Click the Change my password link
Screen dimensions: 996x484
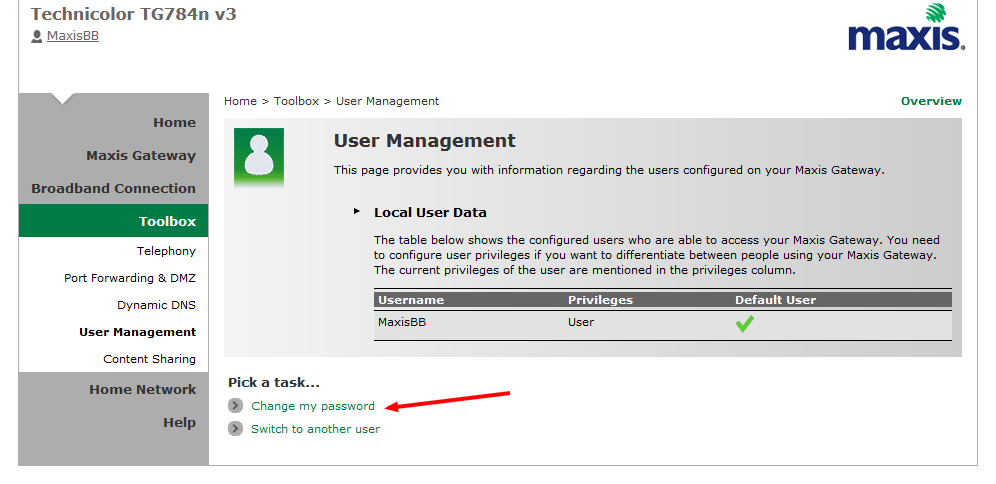[x=313, y=406]
